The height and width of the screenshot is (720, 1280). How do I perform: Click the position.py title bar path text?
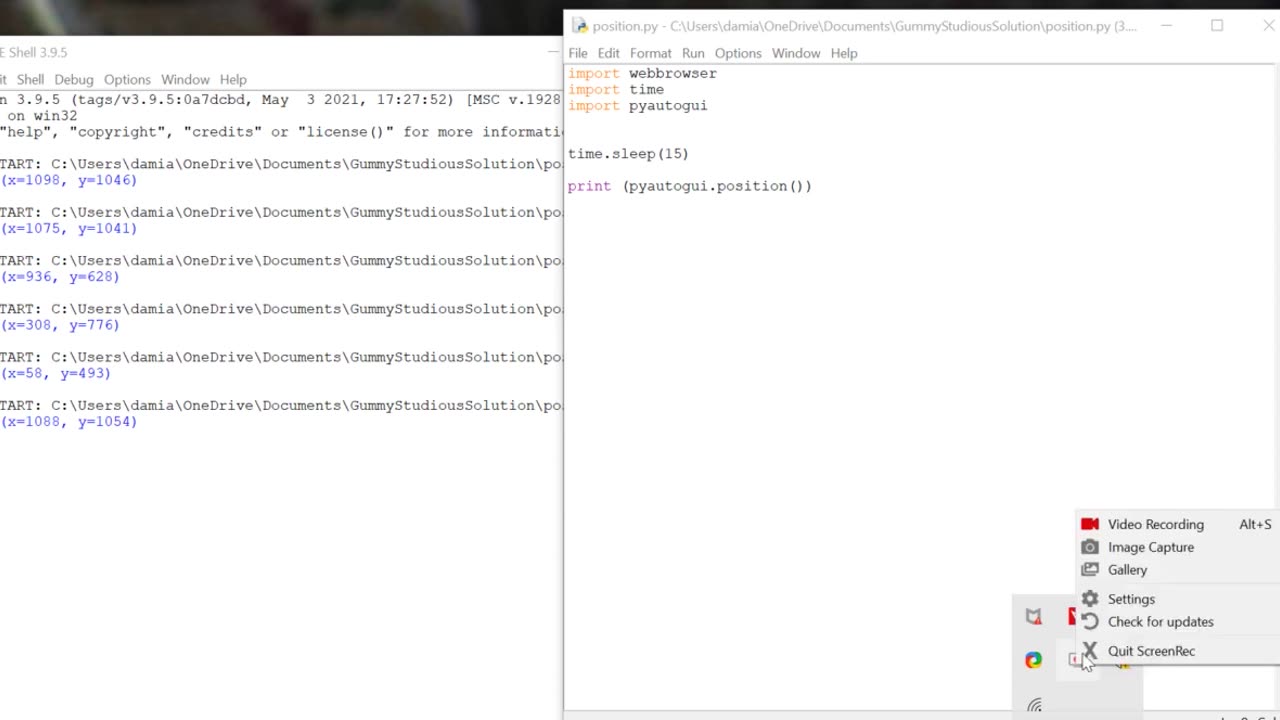pos(864,26)
